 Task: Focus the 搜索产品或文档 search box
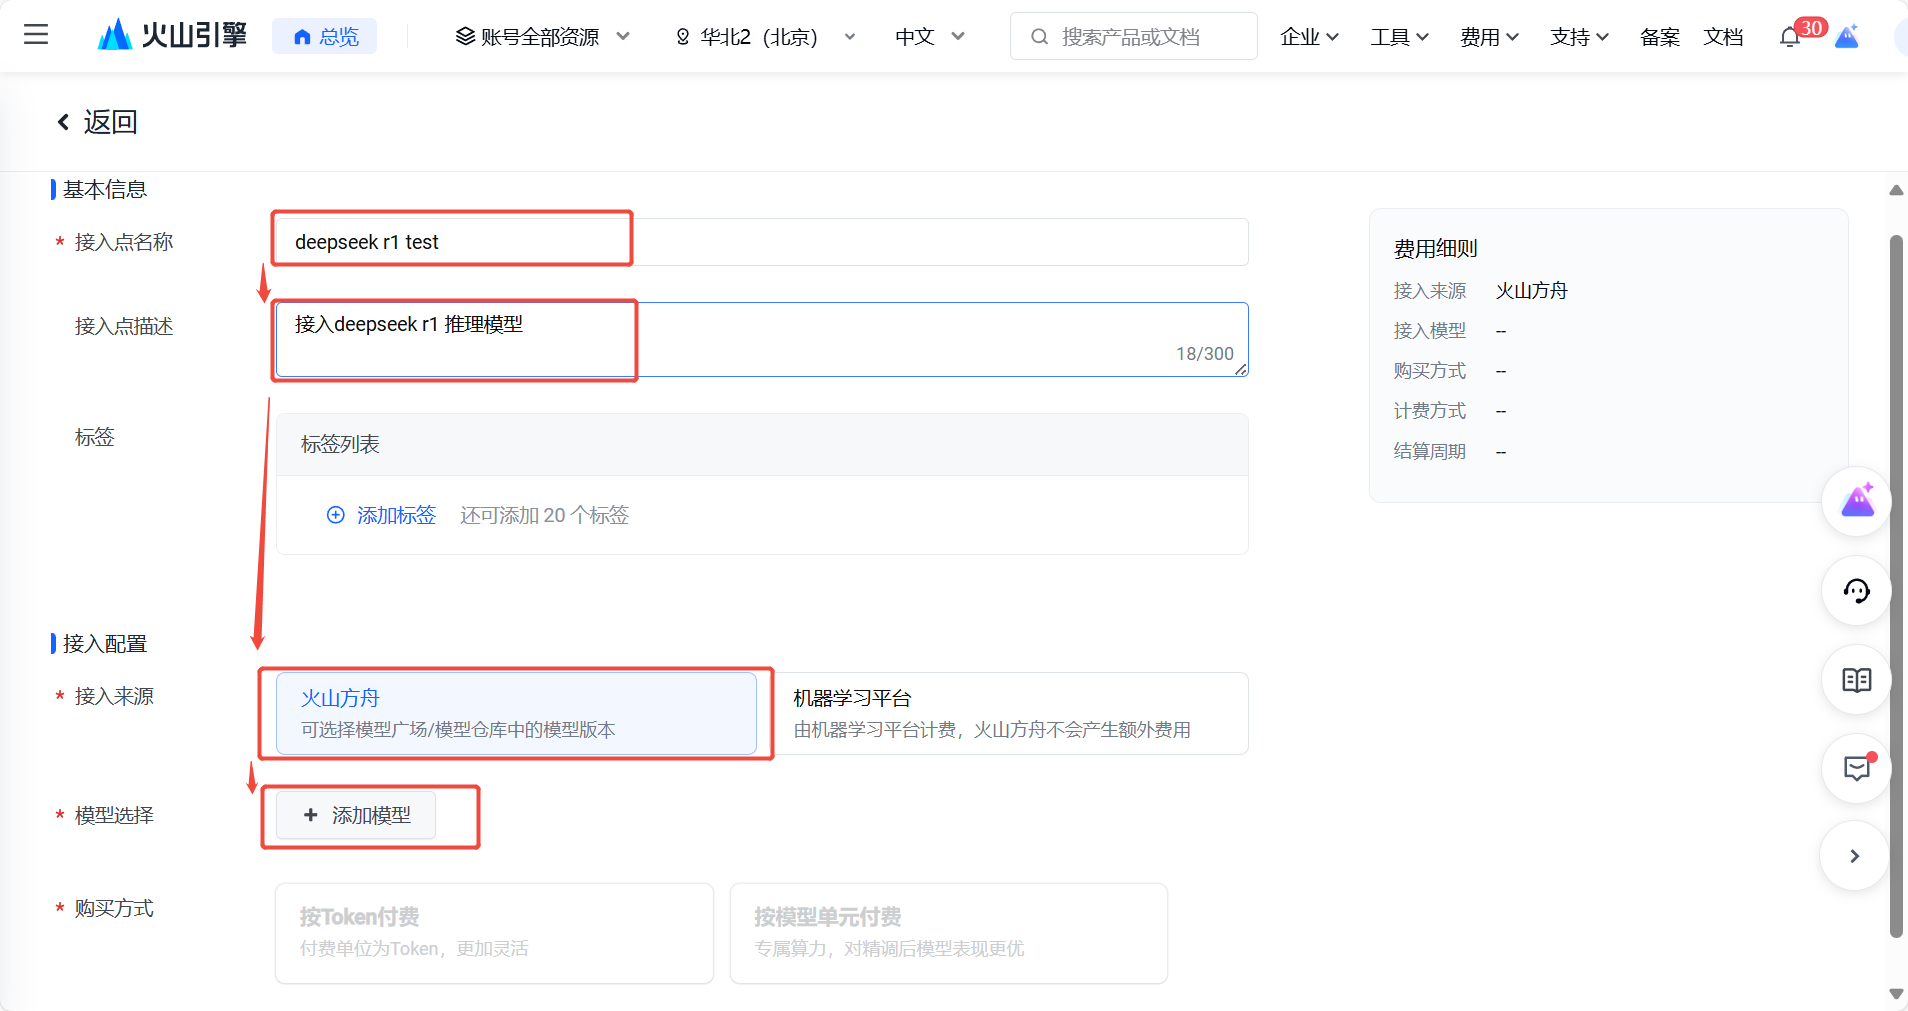click(x=1133, y=37)
